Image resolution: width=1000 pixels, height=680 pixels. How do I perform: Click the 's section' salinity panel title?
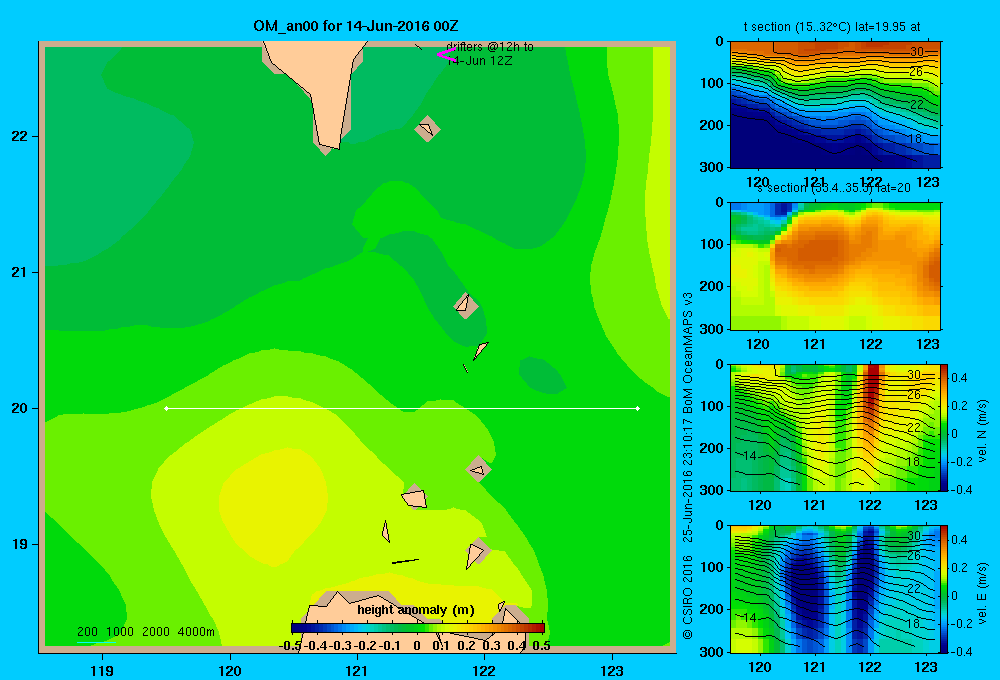pyautogui.click(x=834, y=188)
